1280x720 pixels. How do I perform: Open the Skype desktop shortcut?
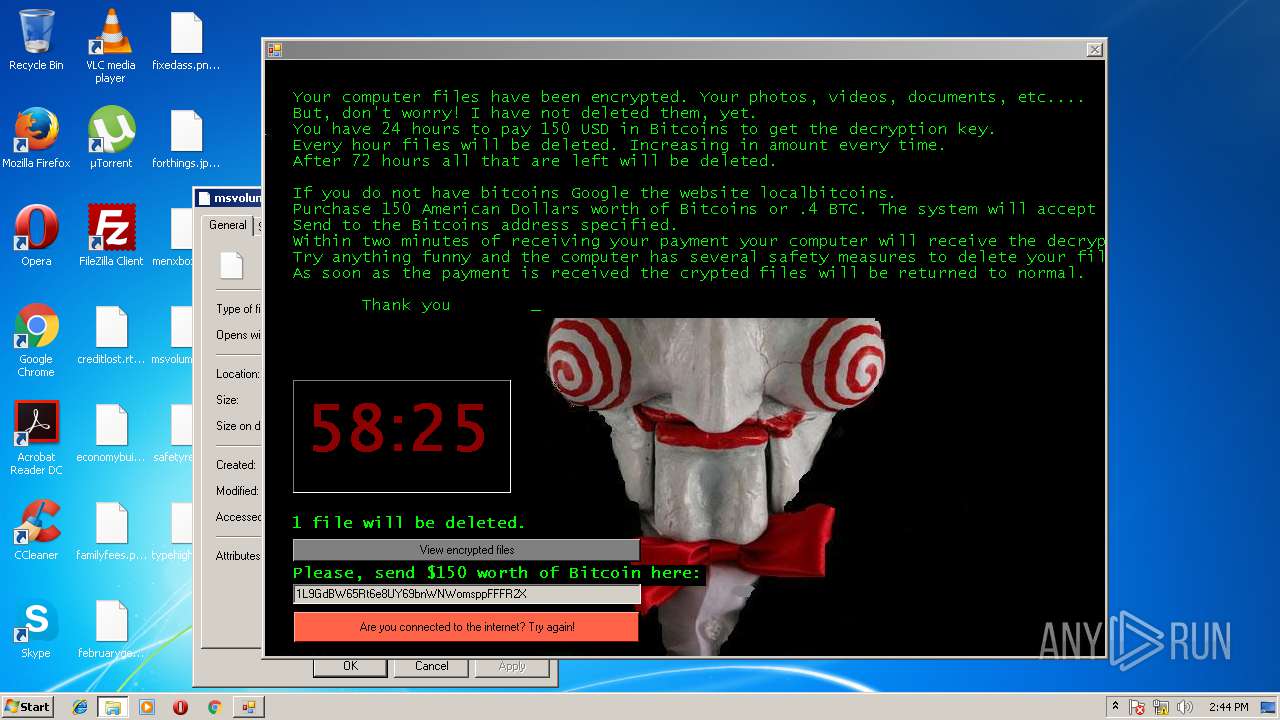[36, 628]
